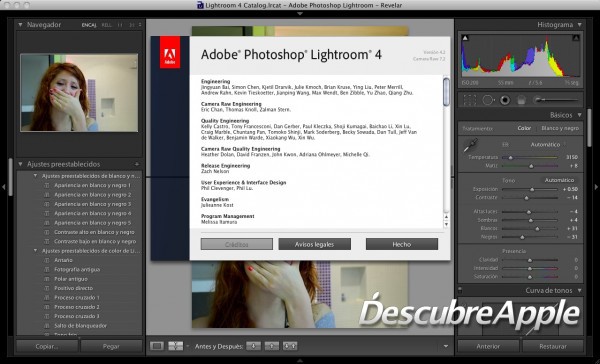
Task: Set Navigator zoom to 3:1
Action: click(x=132, y=25)
